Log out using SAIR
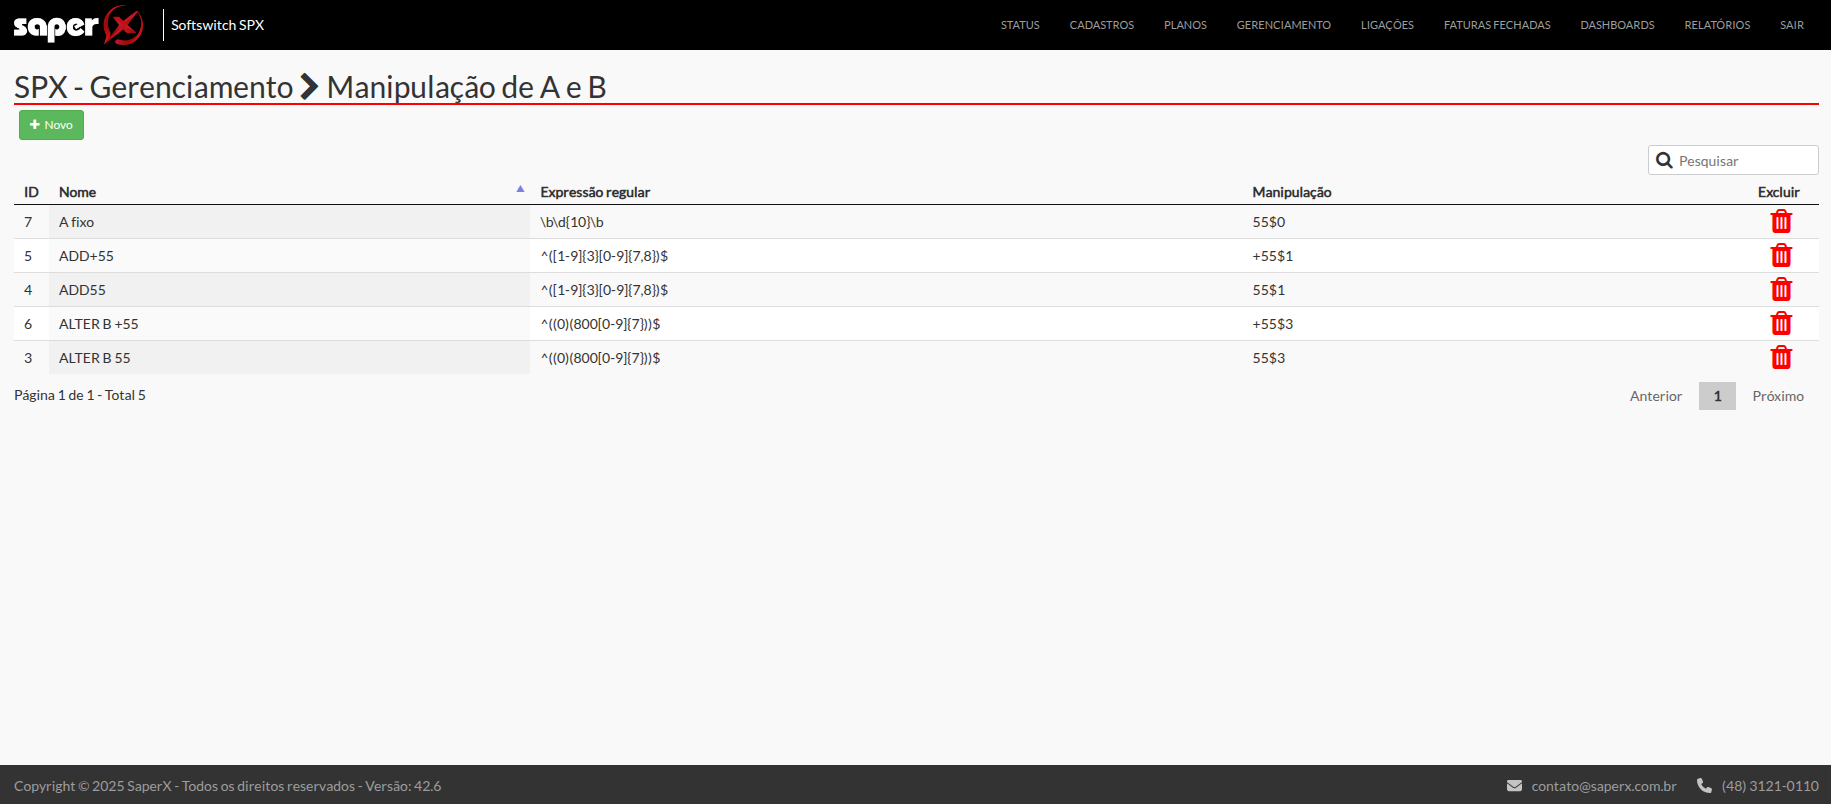The height and width of the screenshot is (804, 1831). (x=1791, y=25)
